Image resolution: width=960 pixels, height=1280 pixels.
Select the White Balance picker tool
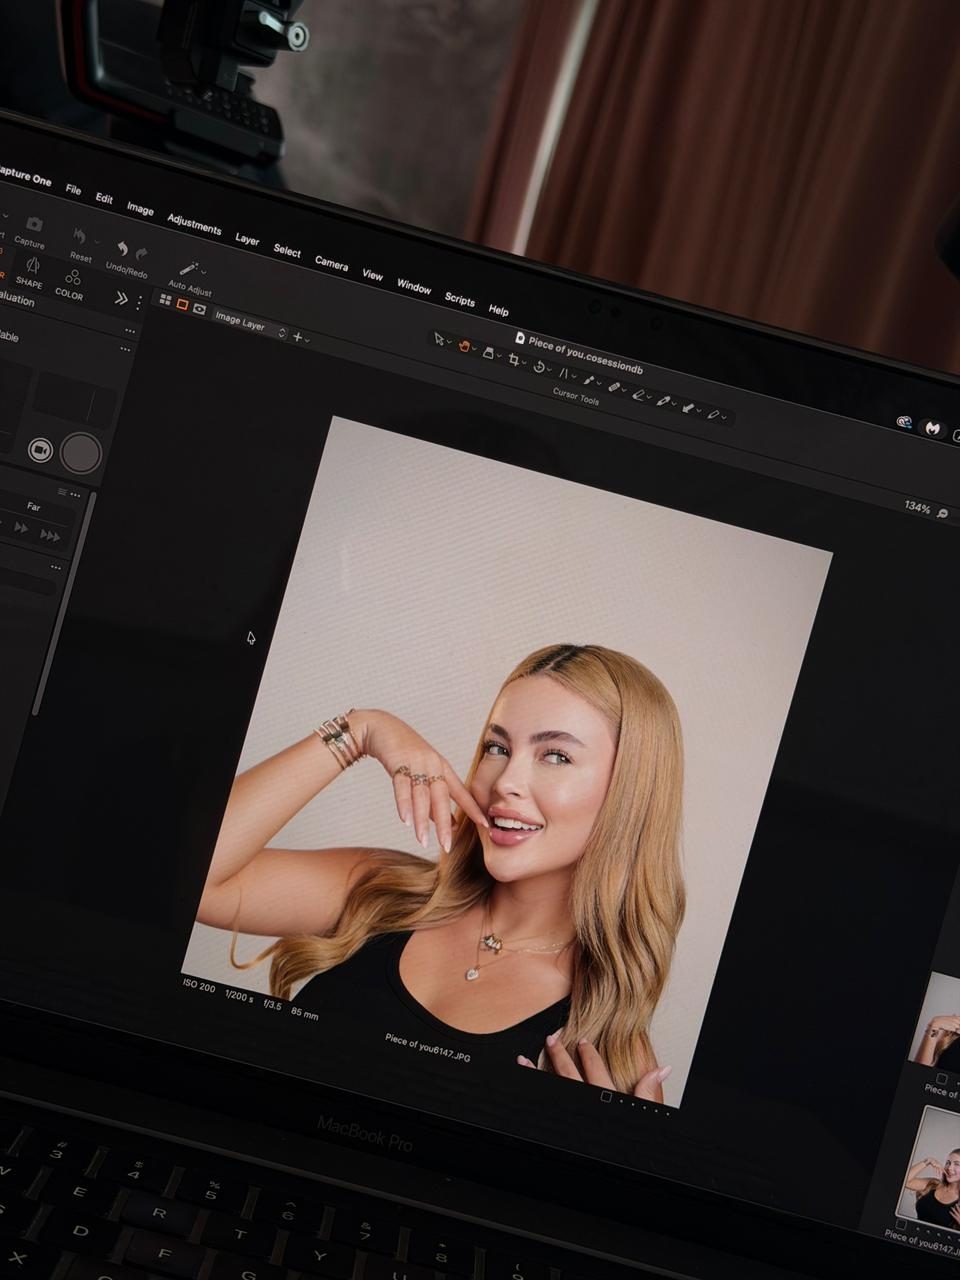662,400
